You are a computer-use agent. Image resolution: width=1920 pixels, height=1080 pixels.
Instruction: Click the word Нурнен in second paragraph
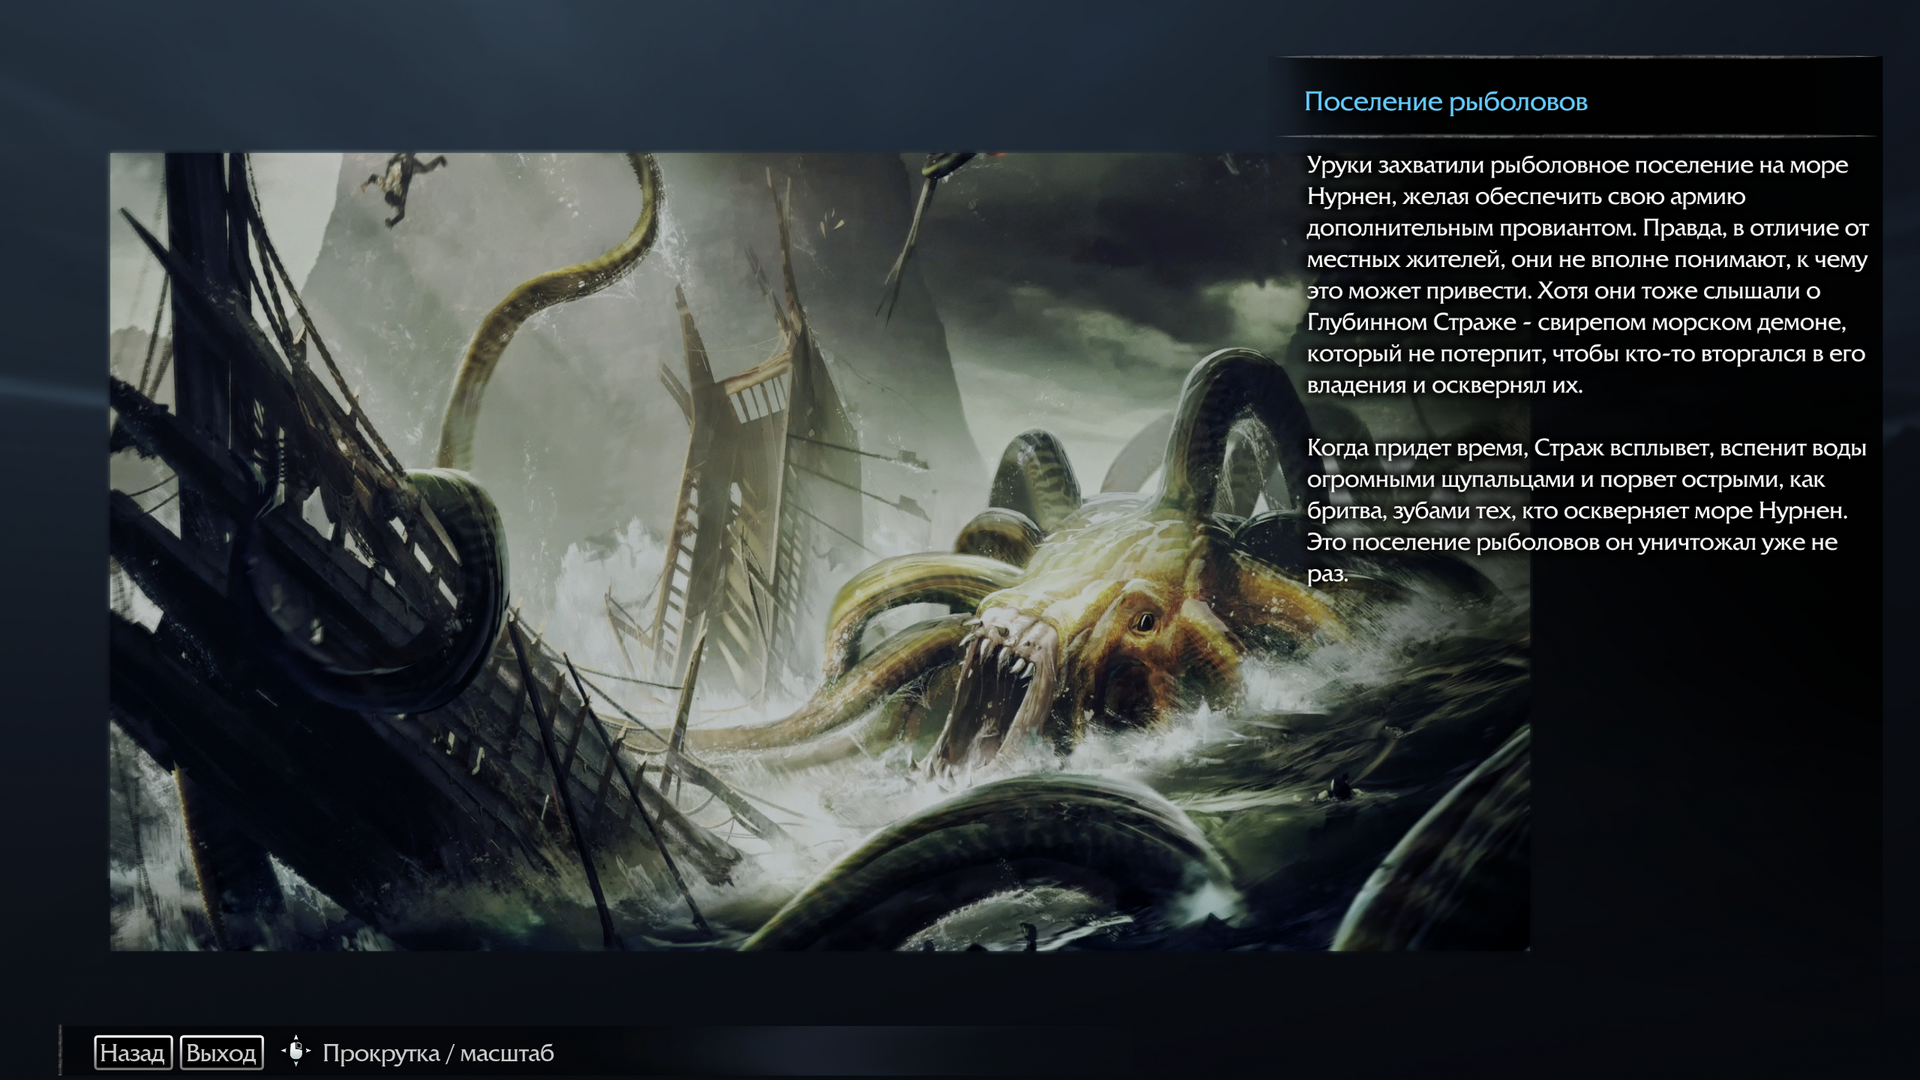pyautogui.click(x=1800, y=511)
